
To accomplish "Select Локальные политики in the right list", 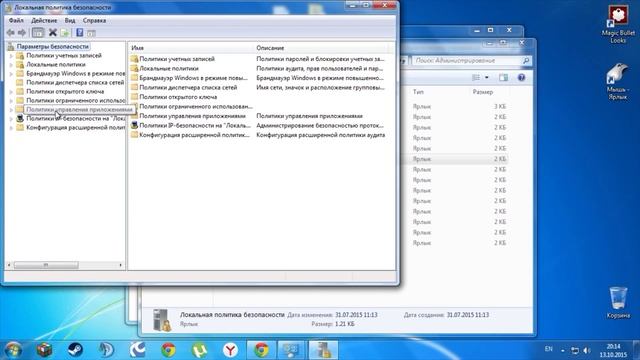I will click(x=169, y=68).
